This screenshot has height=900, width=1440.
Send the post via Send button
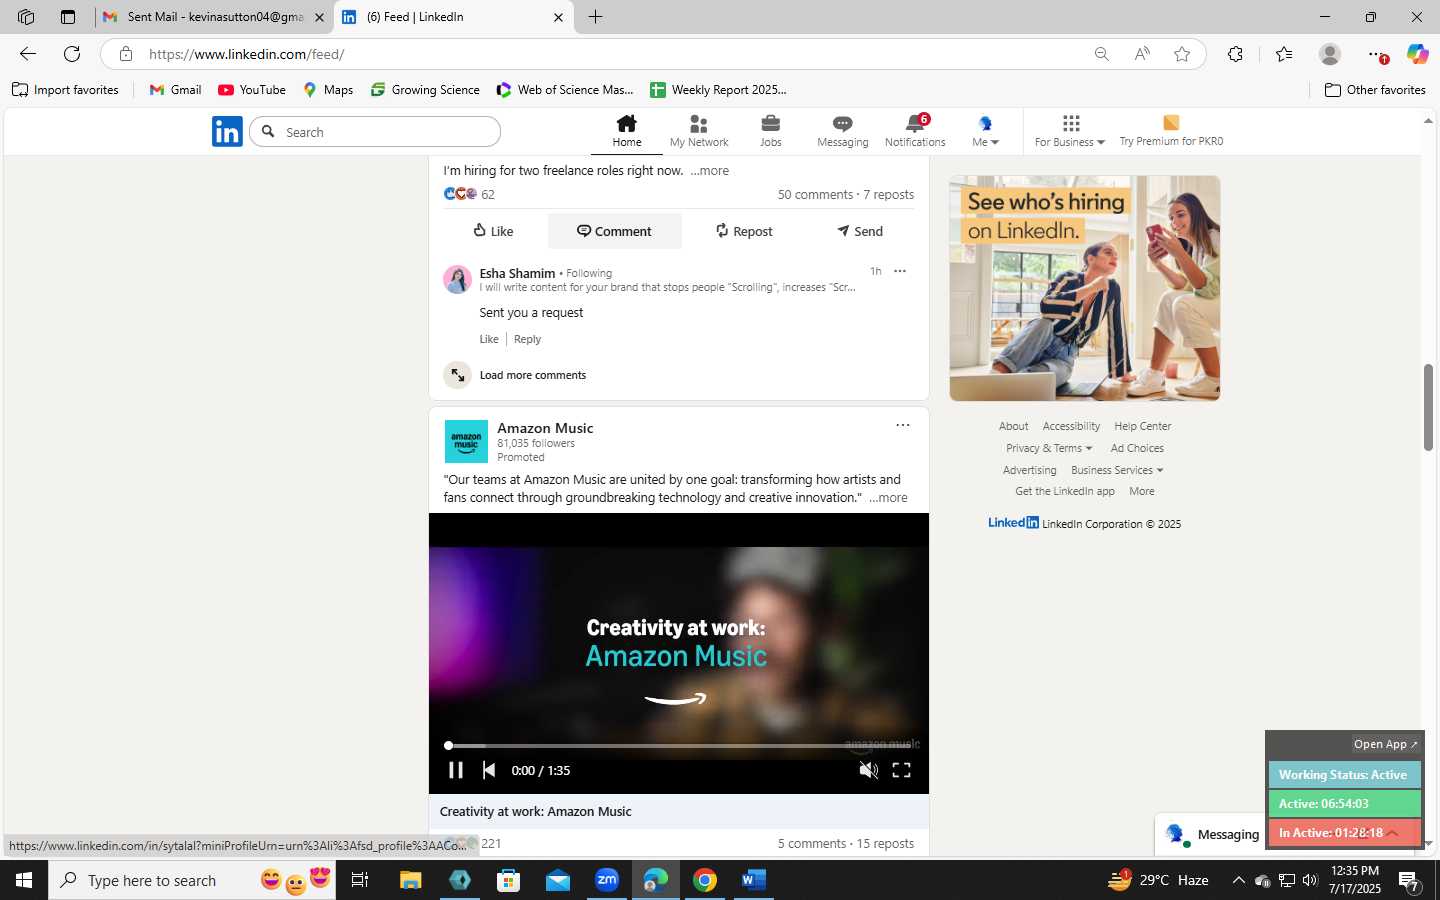click(x=860, y=231)
